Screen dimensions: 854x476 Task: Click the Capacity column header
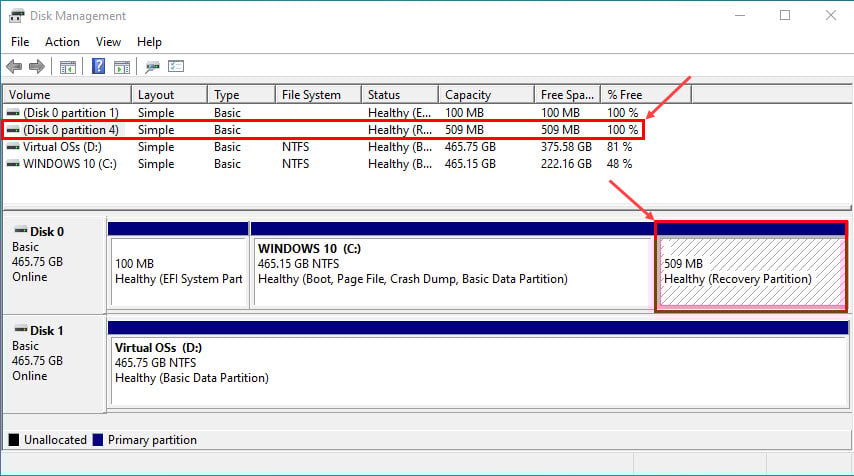(485, 95)
